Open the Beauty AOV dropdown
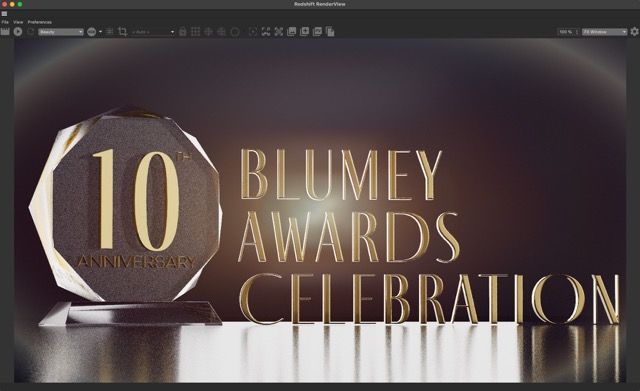Image resolution: width=640 pixels, height=391 pixels. [61, 32]
